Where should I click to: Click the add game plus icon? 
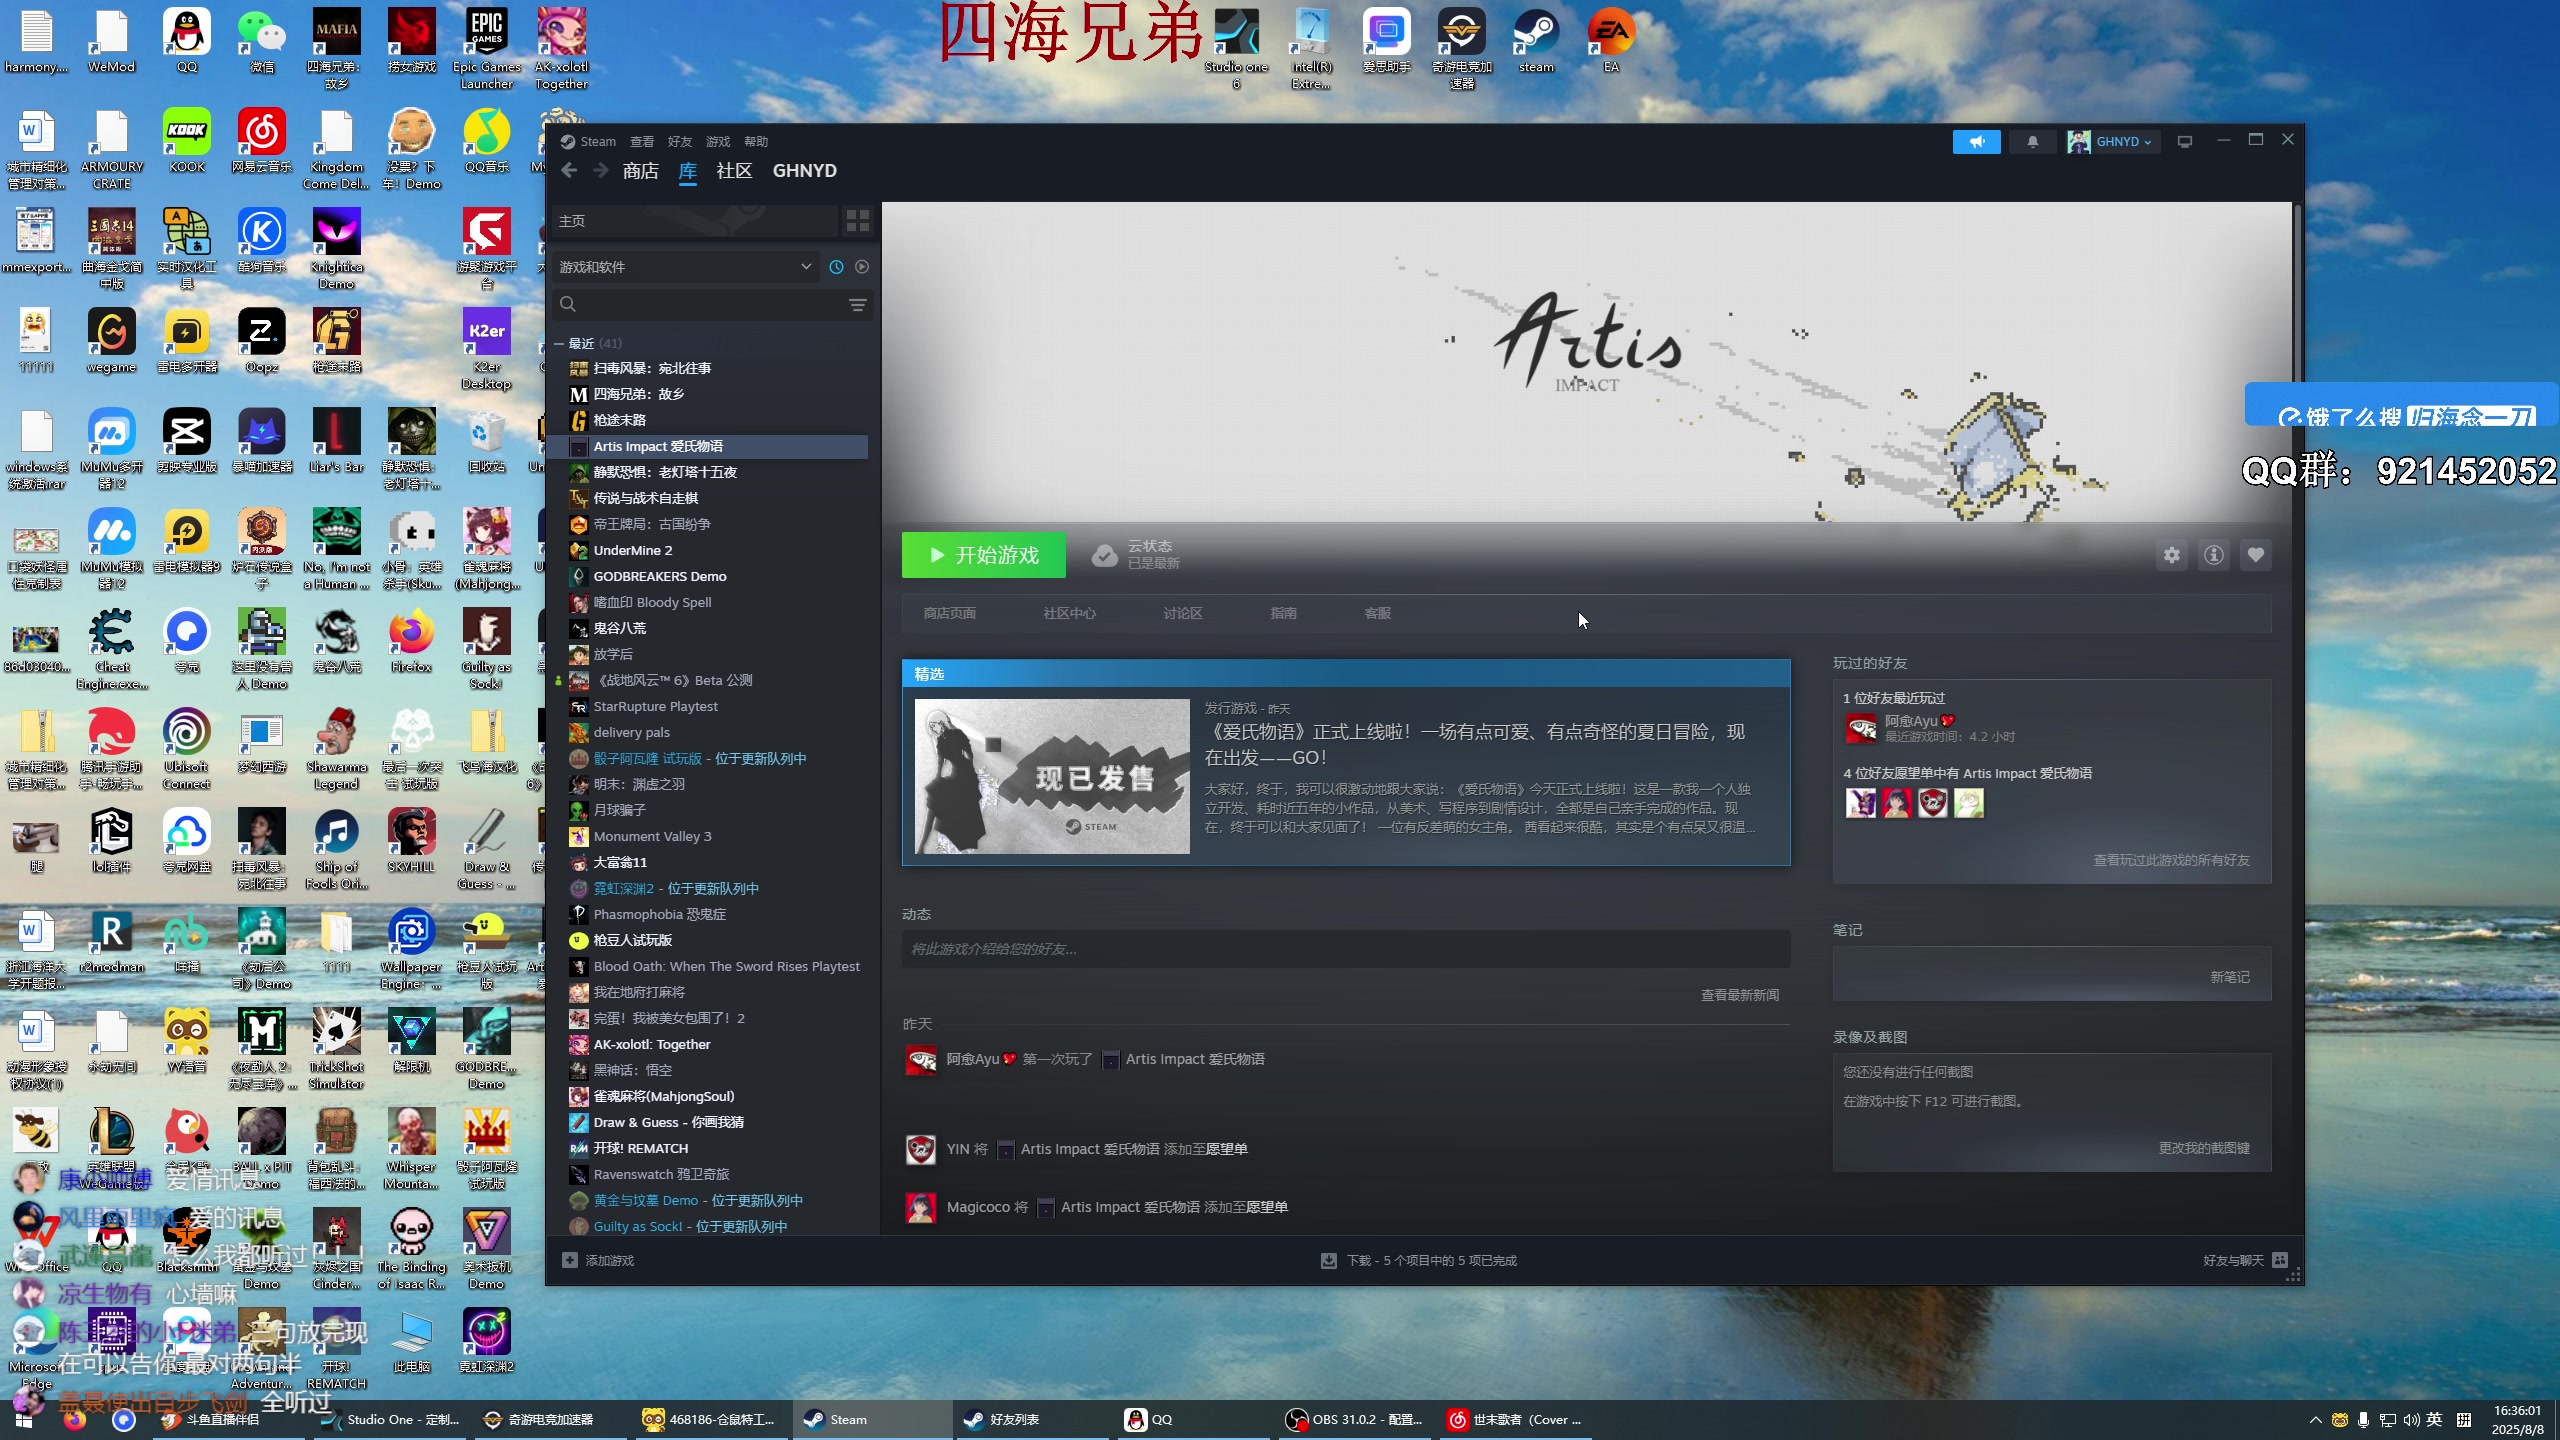click(x=570, y=1260)
